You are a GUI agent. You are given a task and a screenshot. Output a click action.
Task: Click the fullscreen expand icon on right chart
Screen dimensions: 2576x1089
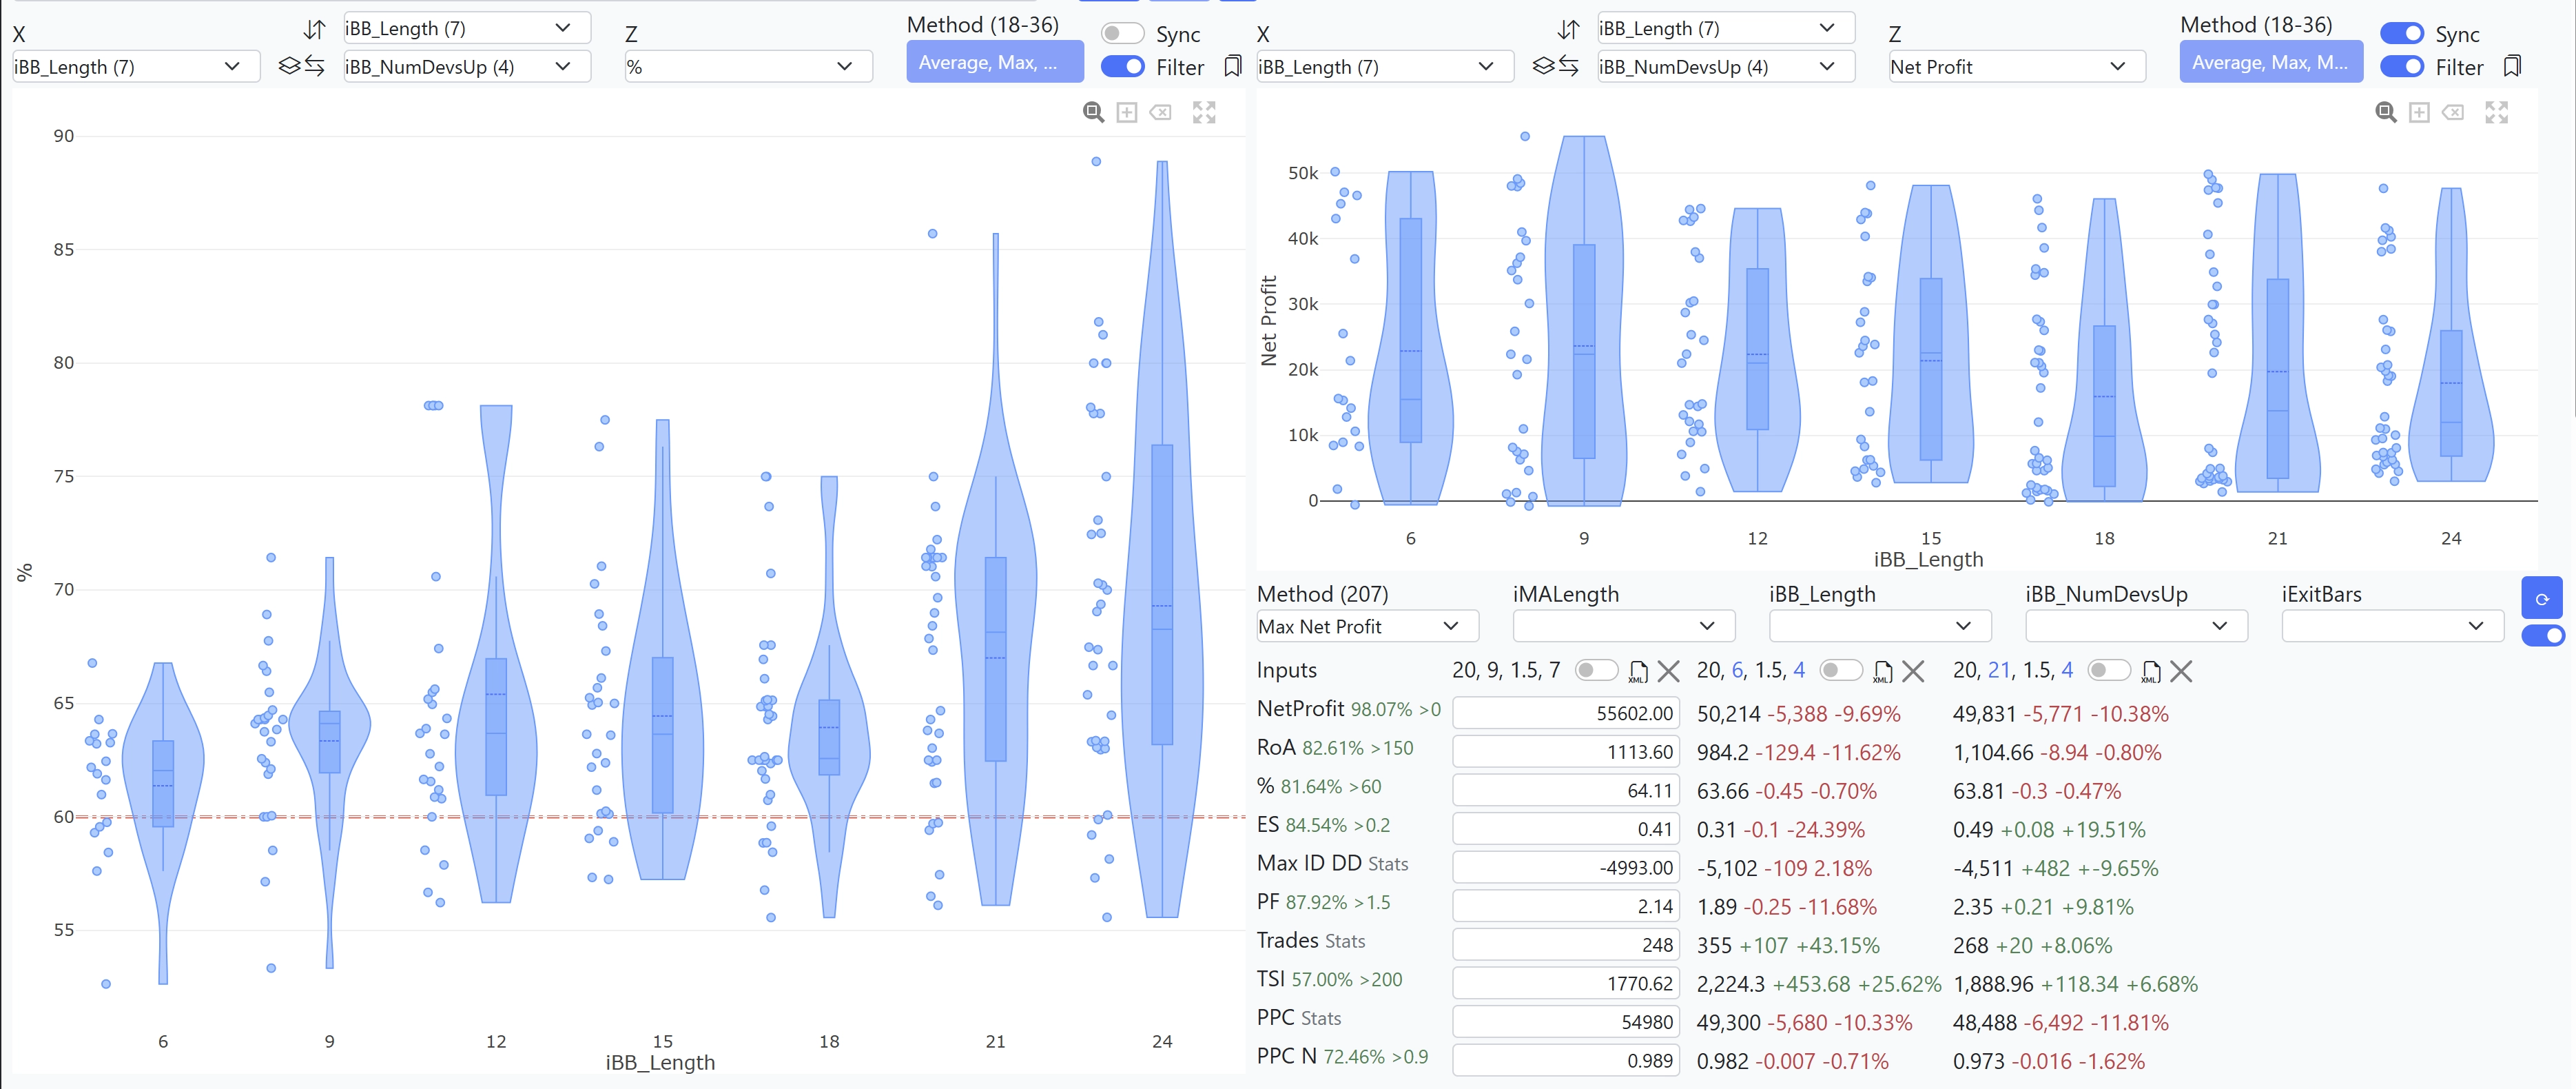coord(2496,112)
